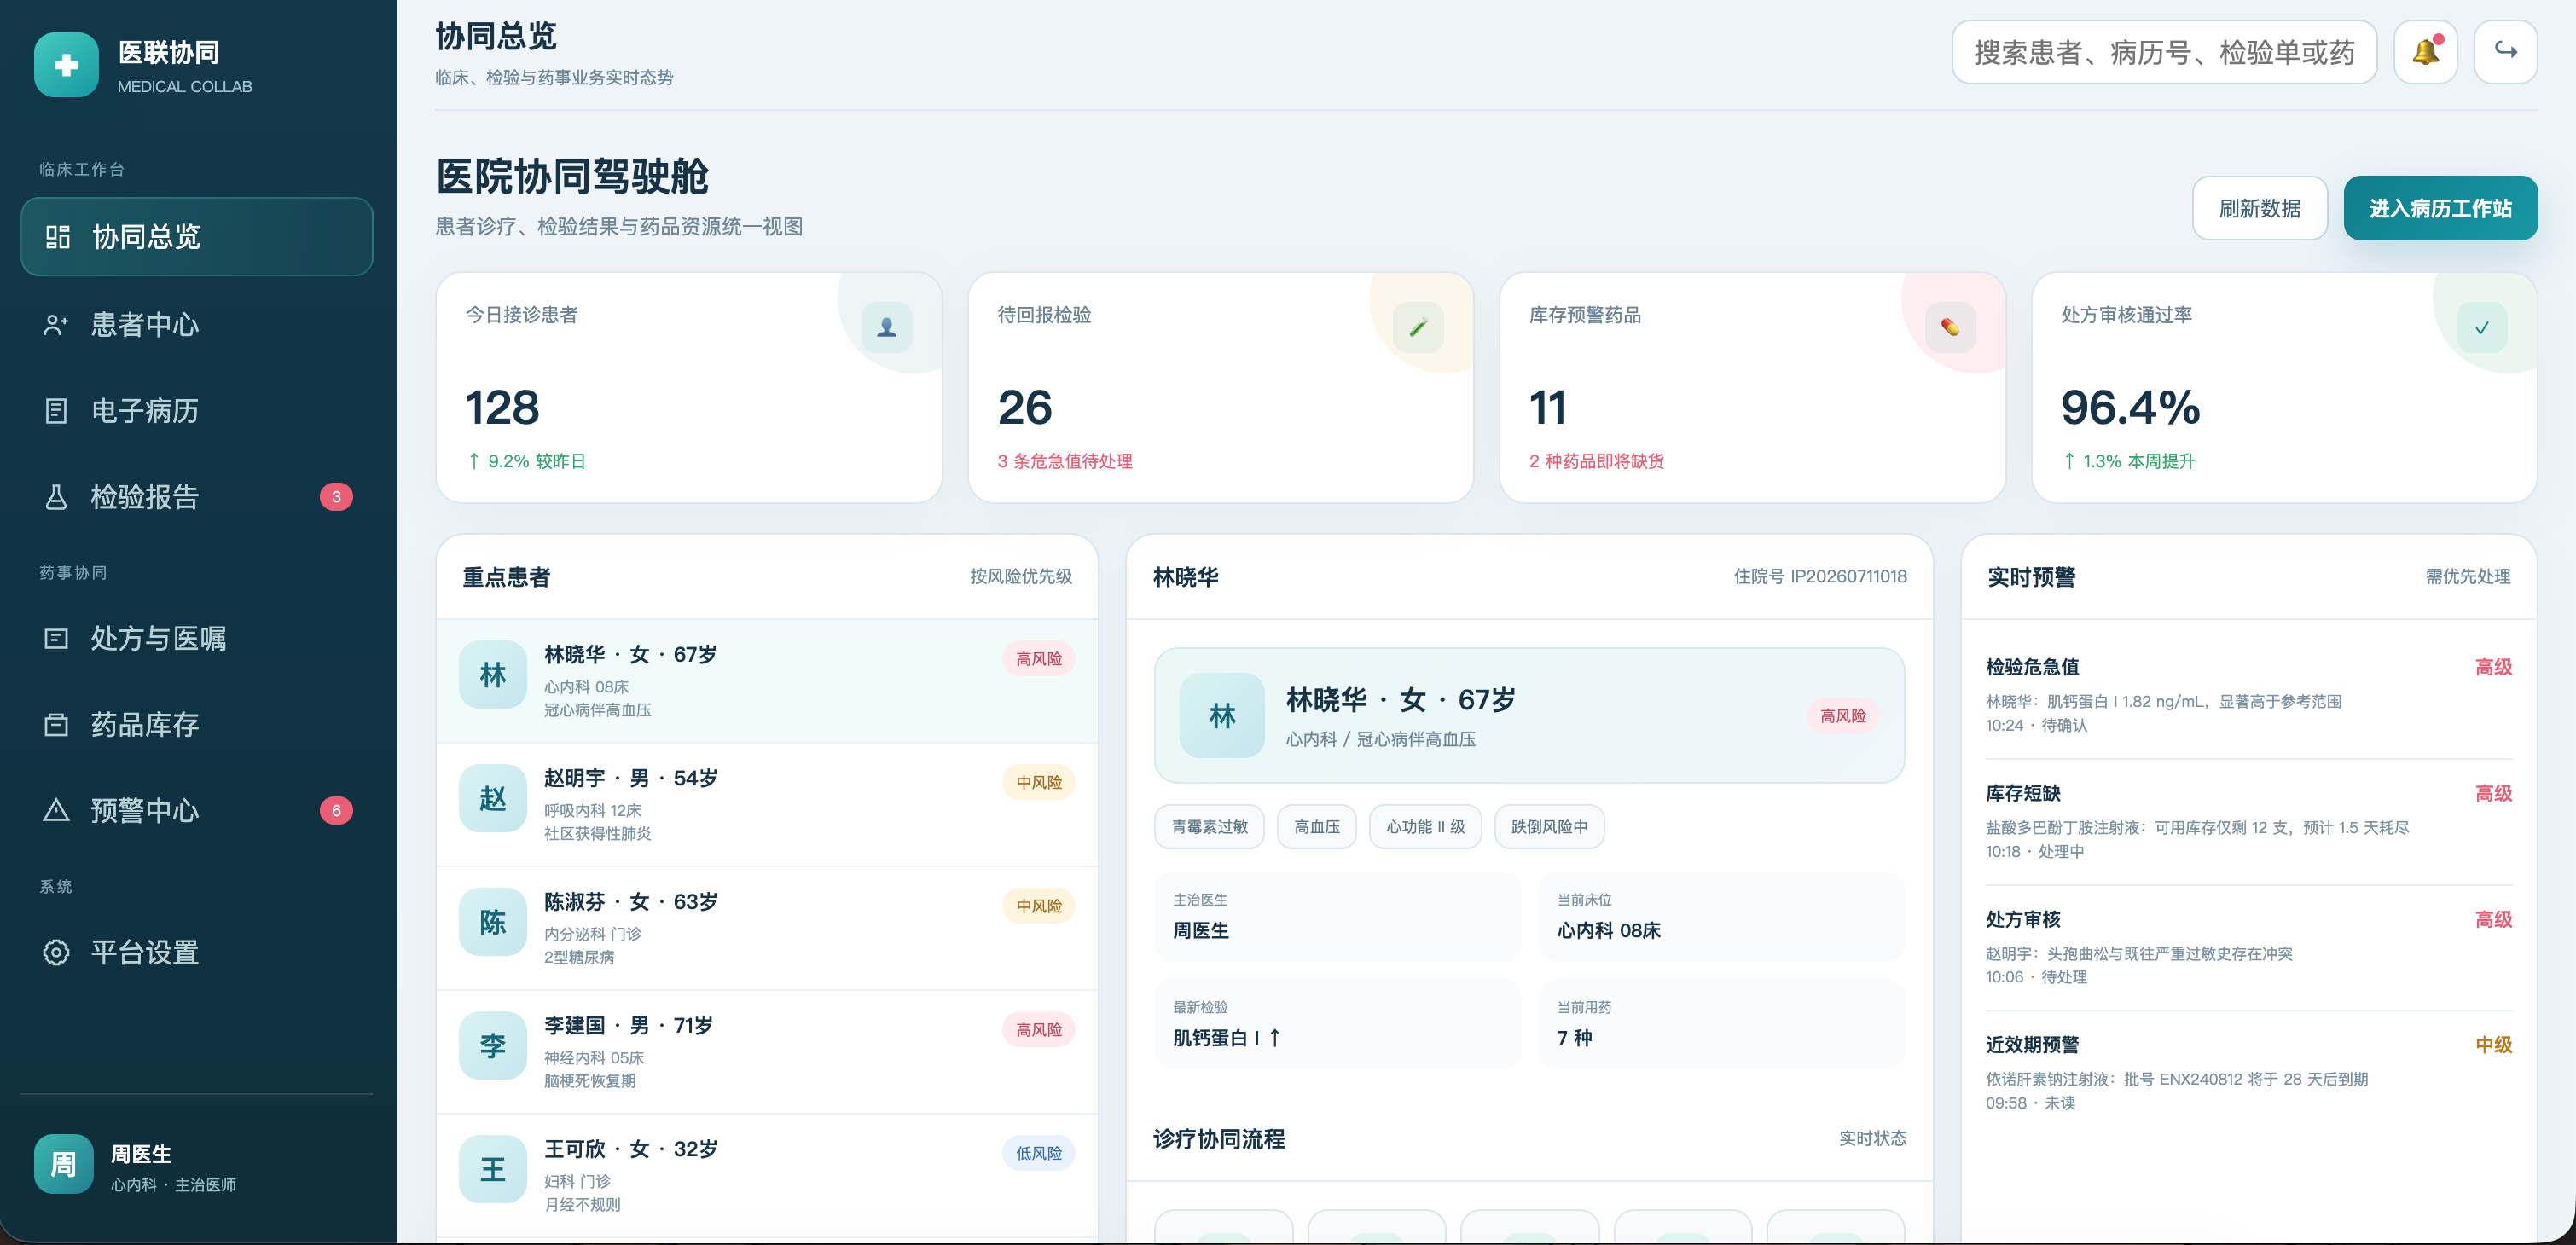Click the 实时状态 label in 诊疗协同流程
The image size is (2576, 1245).
1872,1138
